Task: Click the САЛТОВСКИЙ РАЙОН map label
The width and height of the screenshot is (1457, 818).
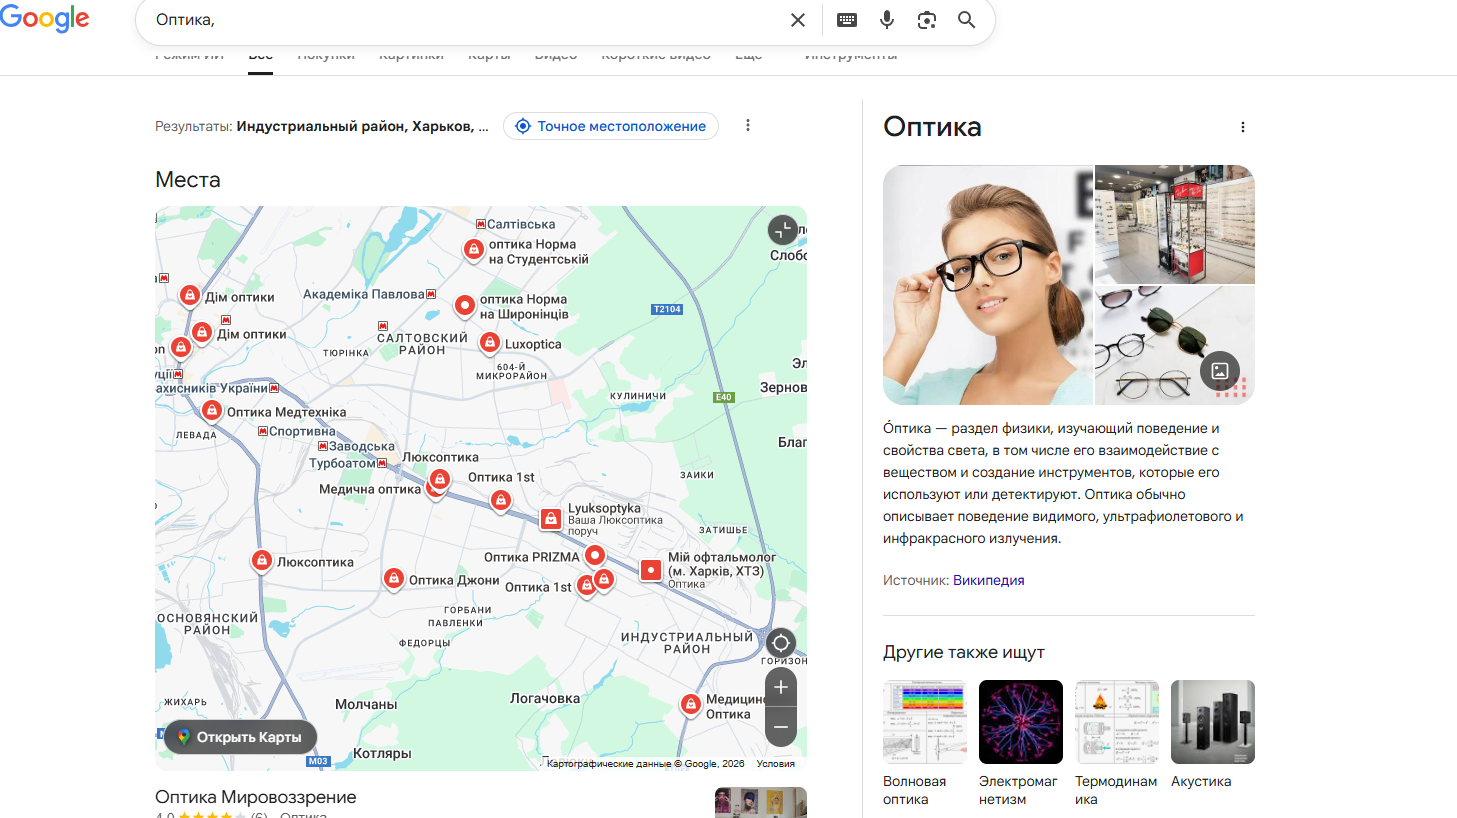Action: click(x=422, y=344)
